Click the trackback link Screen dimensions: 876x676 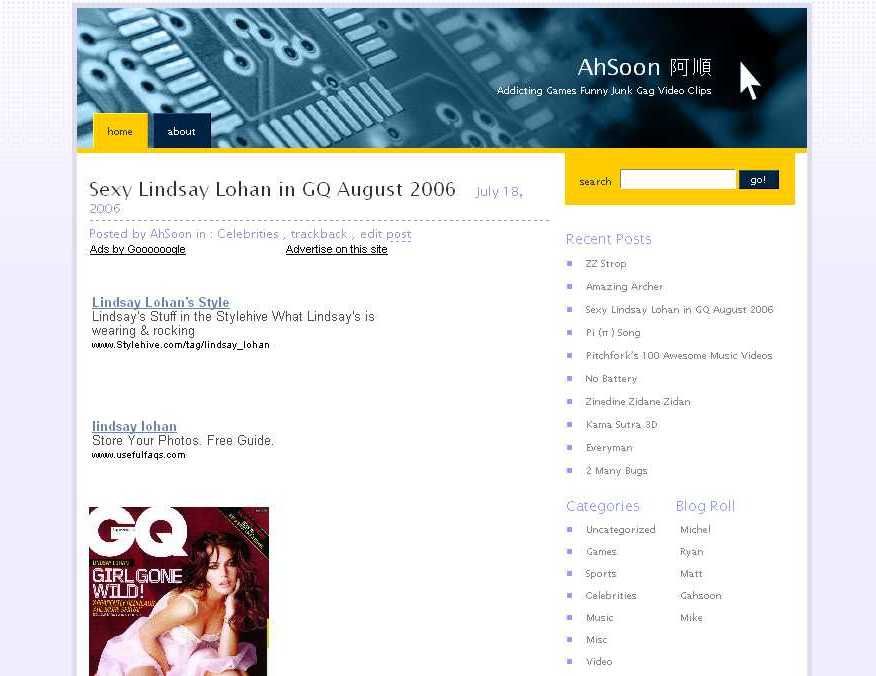tap(319, 234)
